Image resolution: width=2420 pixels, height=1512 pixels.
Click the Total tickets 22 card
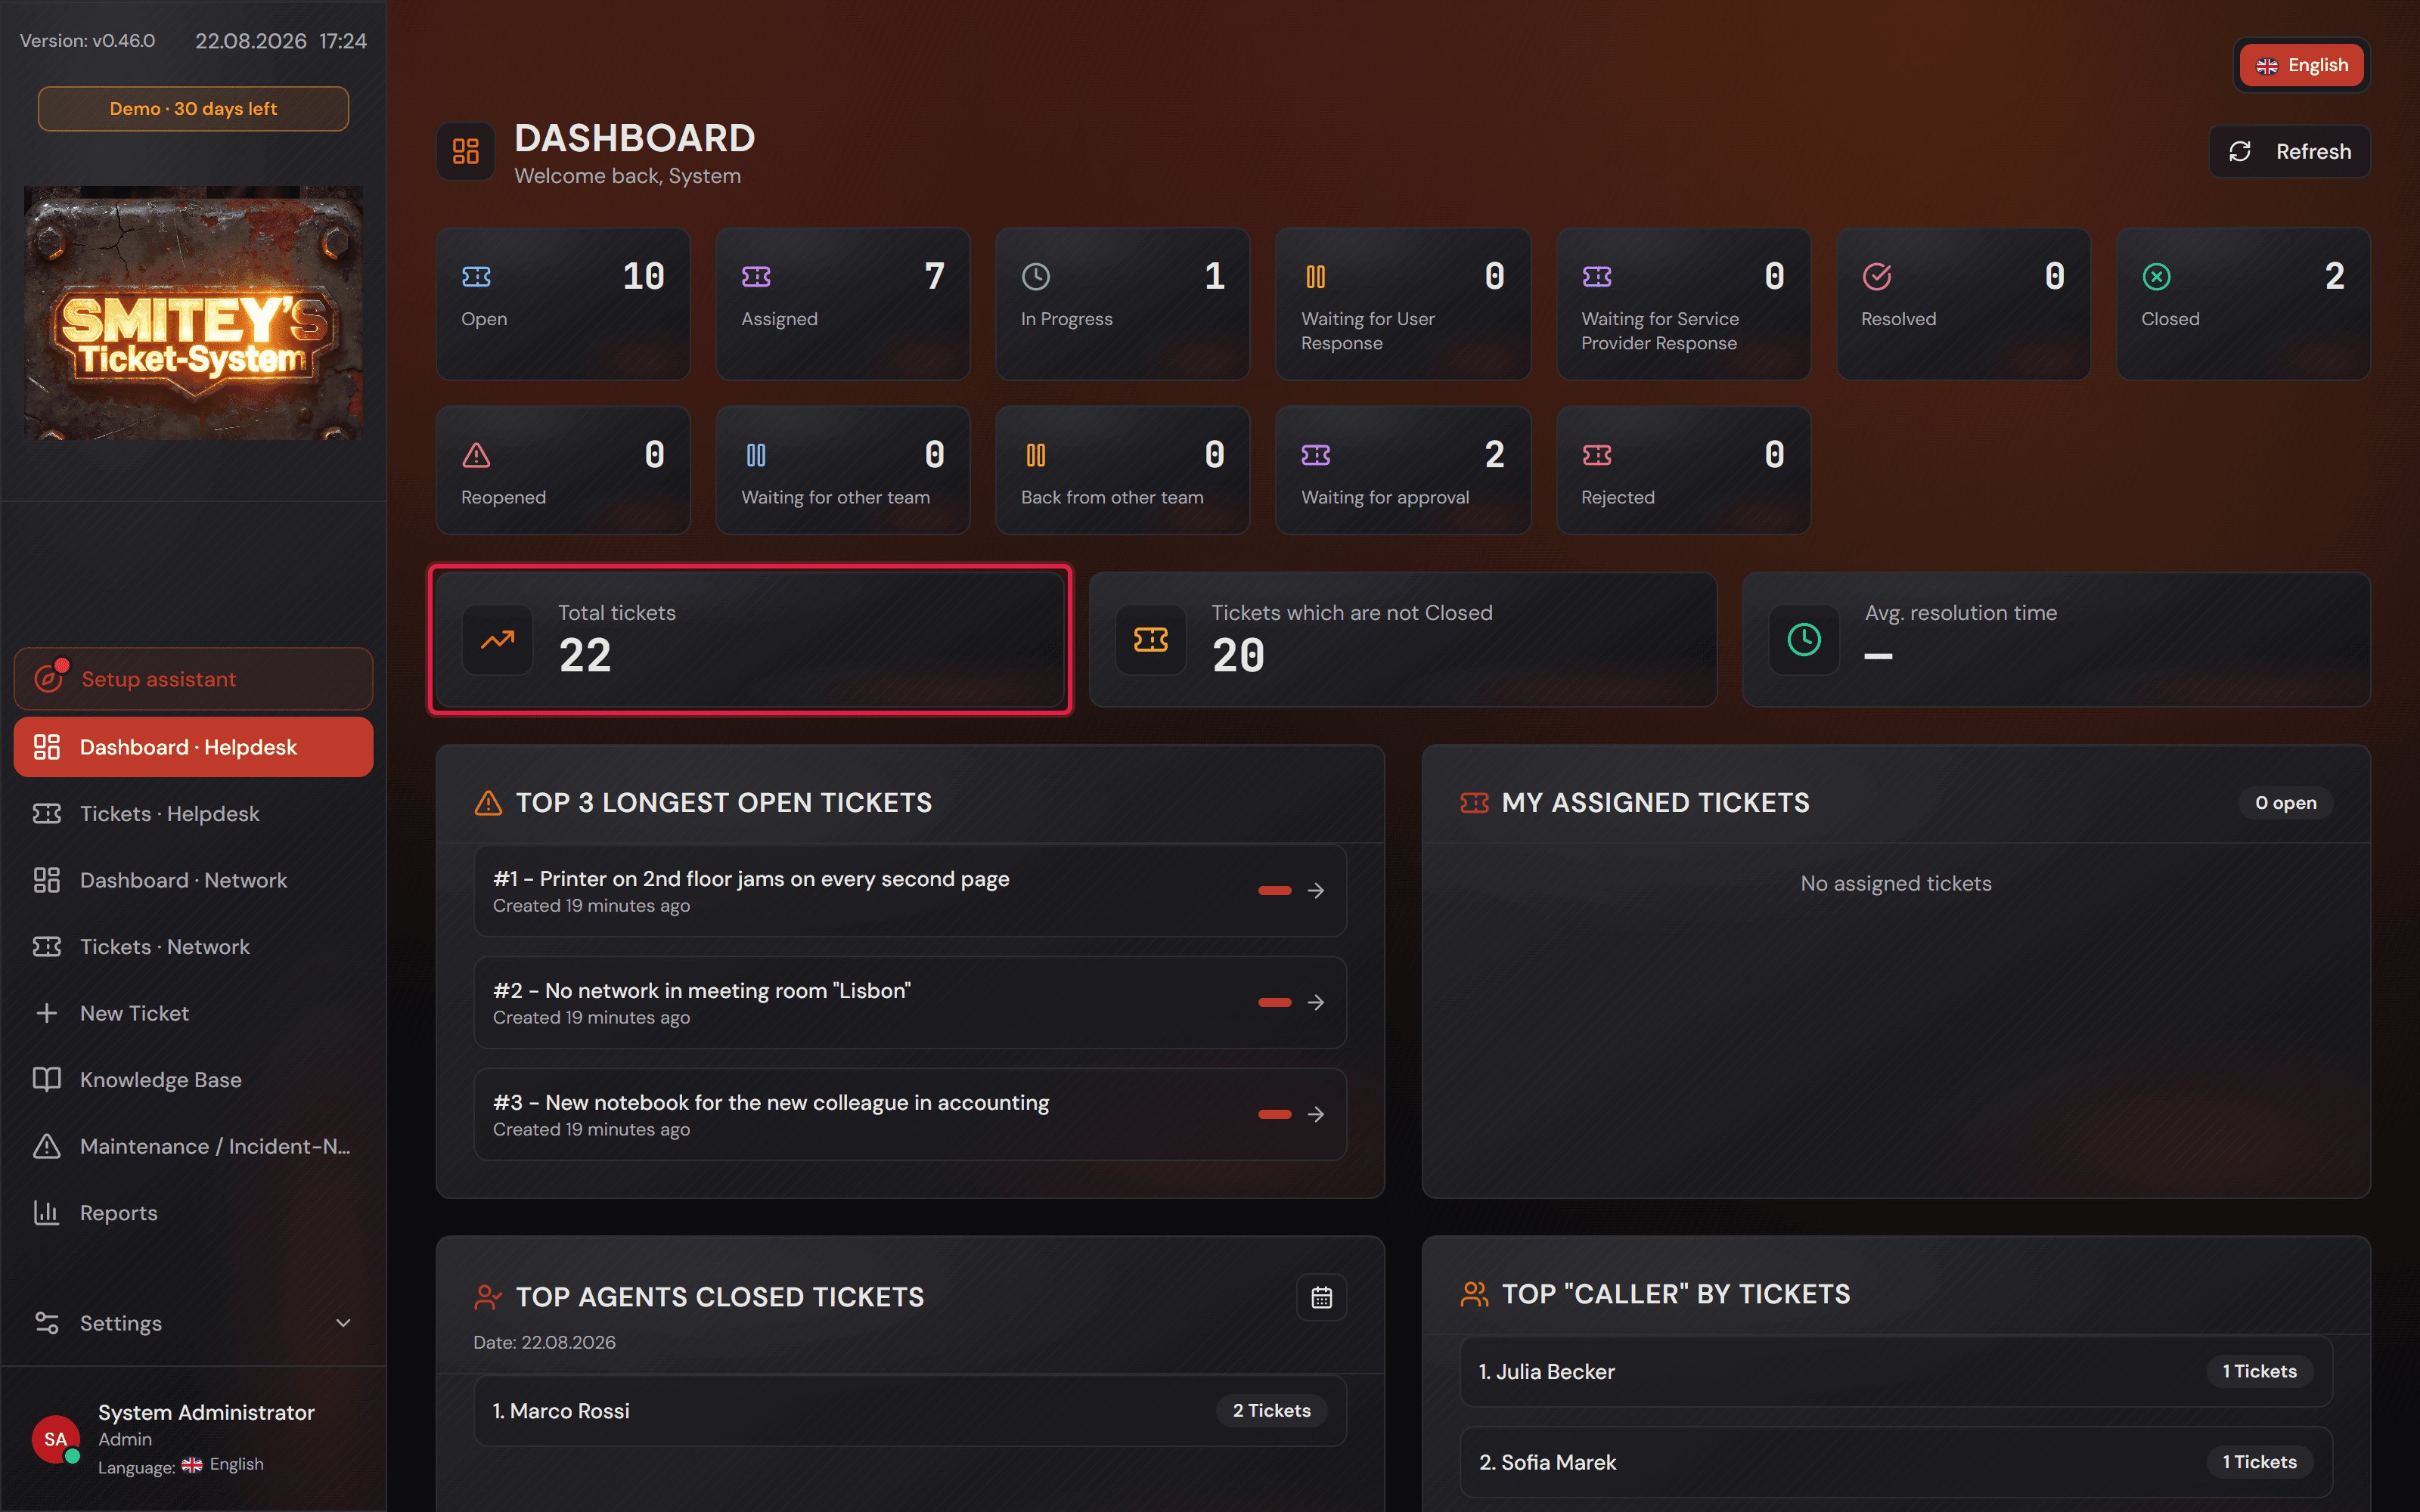[750, 640]
